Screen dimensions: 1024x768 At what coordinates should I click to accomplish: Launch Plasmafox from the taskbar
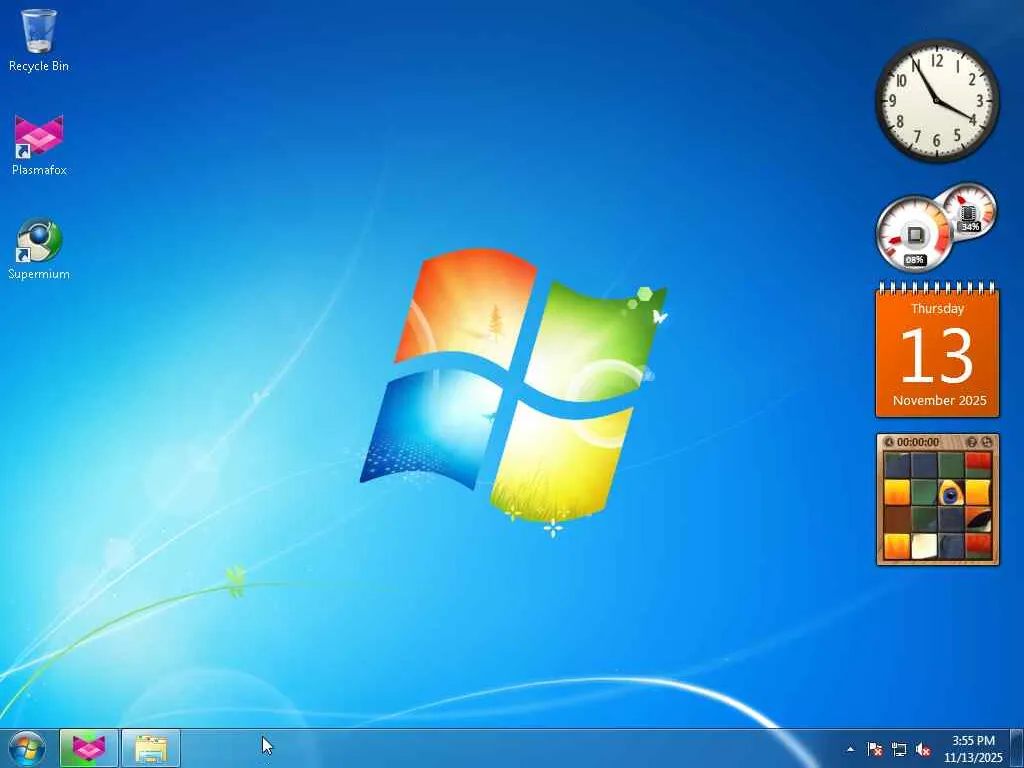click(x=89, y=748)
